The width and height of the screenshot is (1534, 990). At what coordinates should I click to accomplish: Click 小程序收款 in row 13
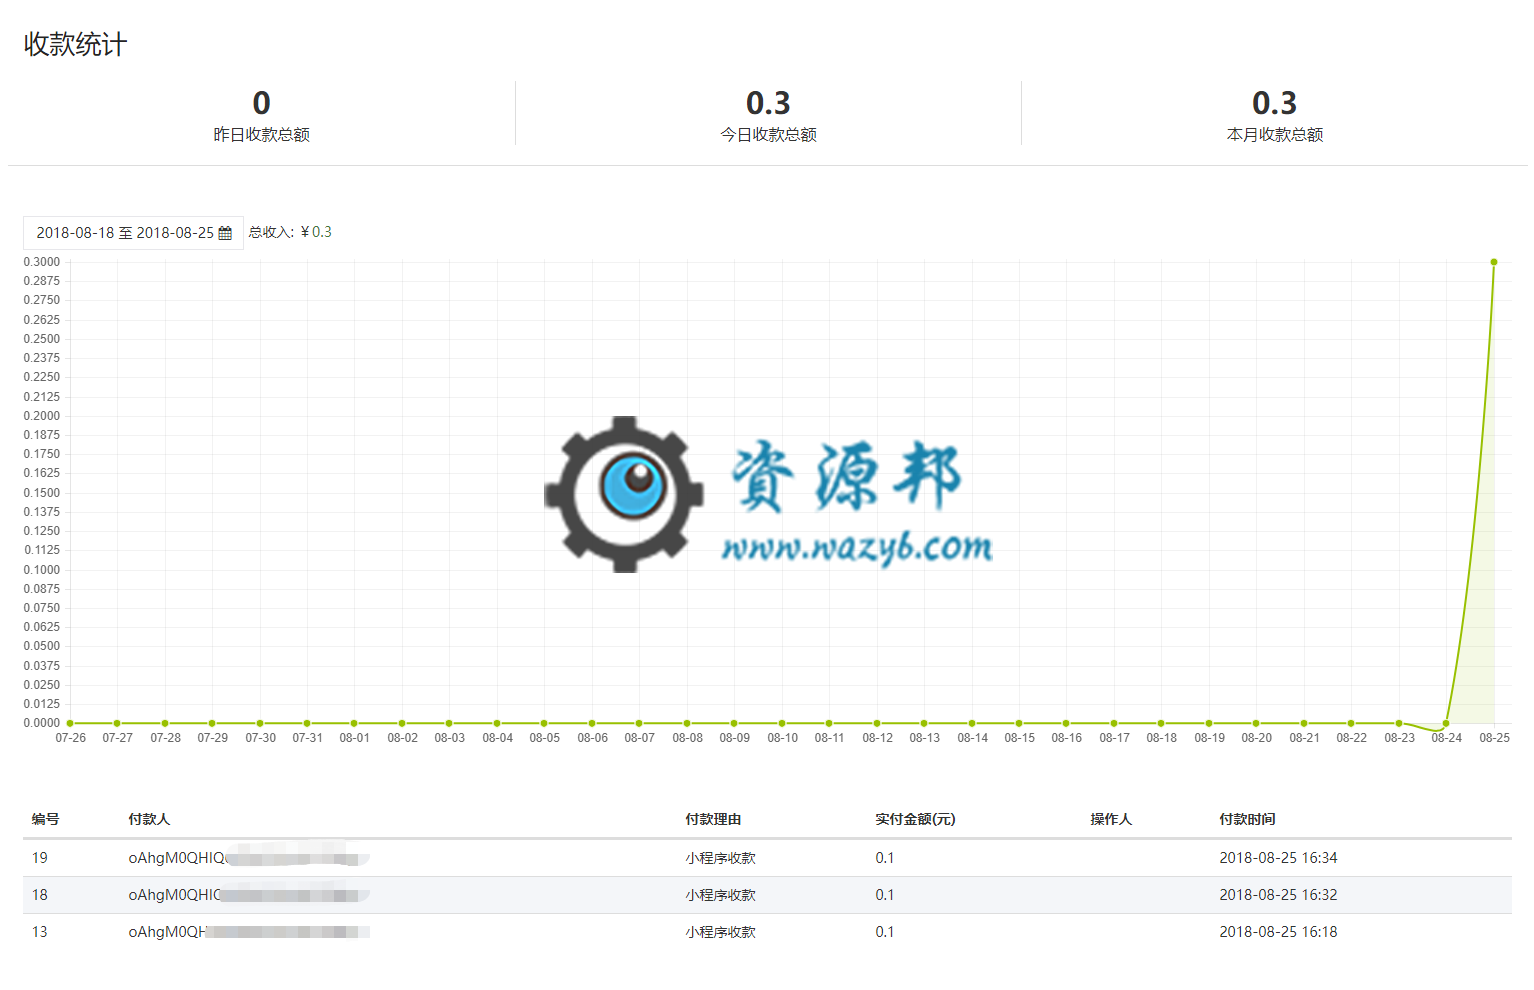point(720,932)
